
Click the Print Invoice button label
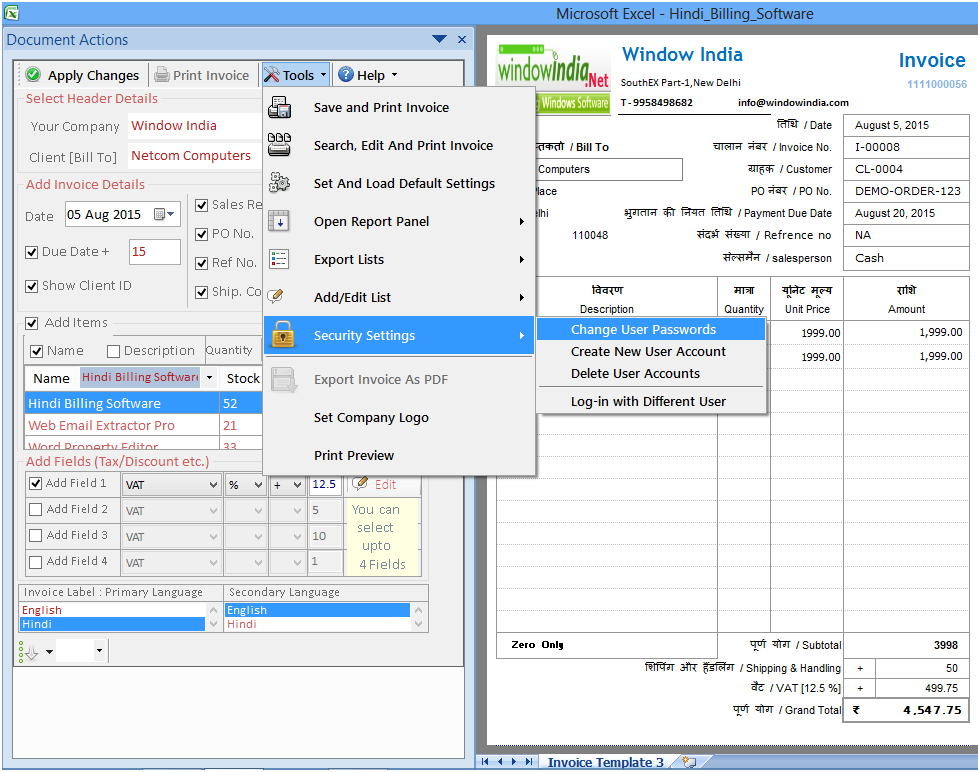coord(211,75)
